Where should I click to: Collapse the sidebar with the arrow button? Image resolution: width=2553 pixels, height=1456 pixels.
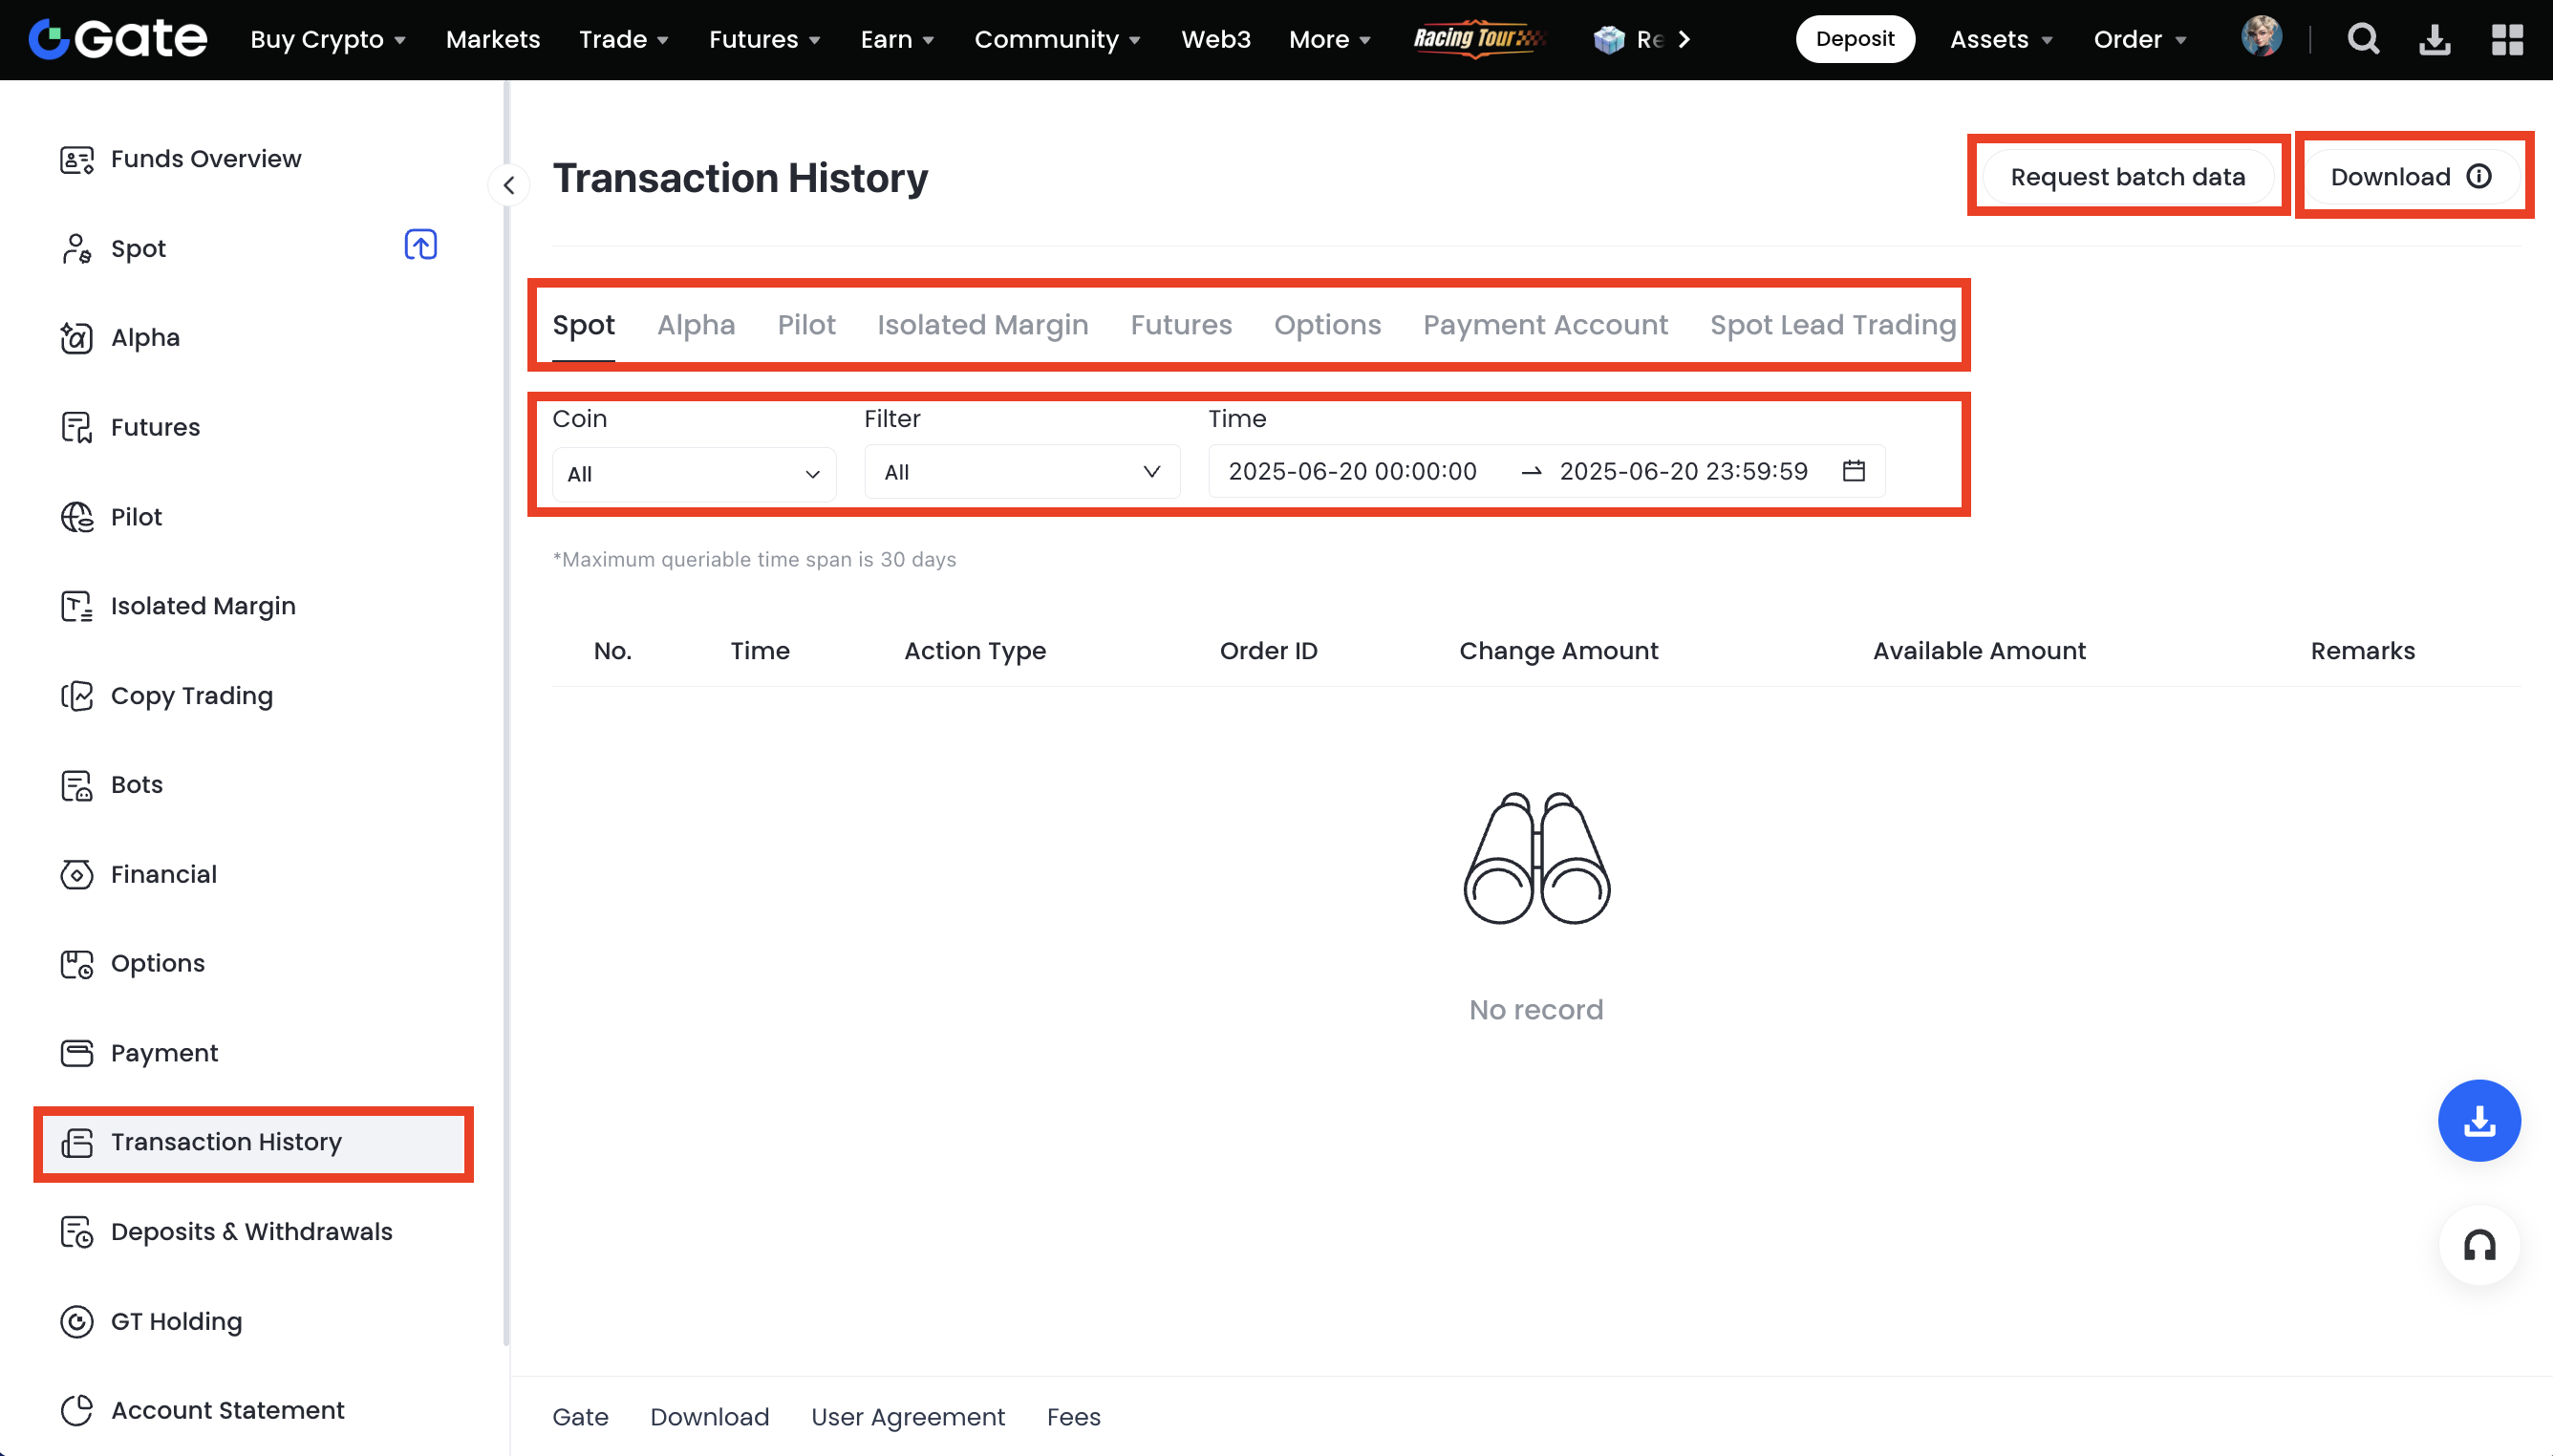[509, 185]
